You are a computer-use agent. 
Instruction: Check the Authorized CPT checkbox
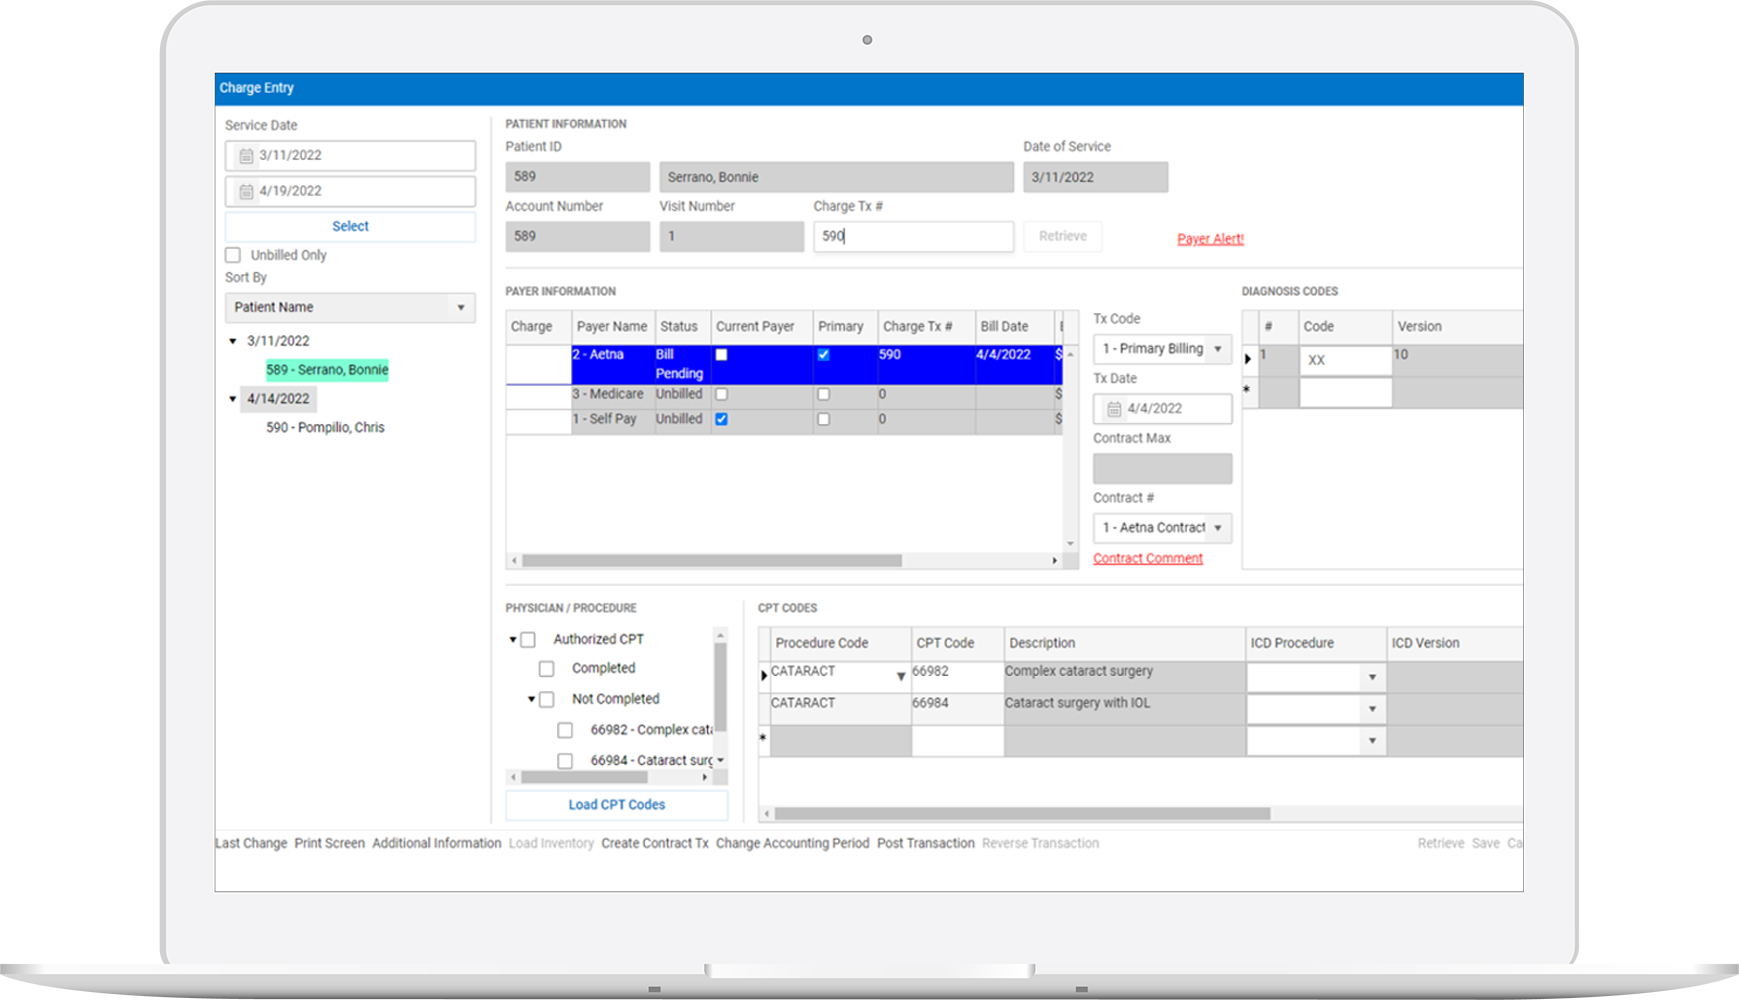click(x=528, y=640)
